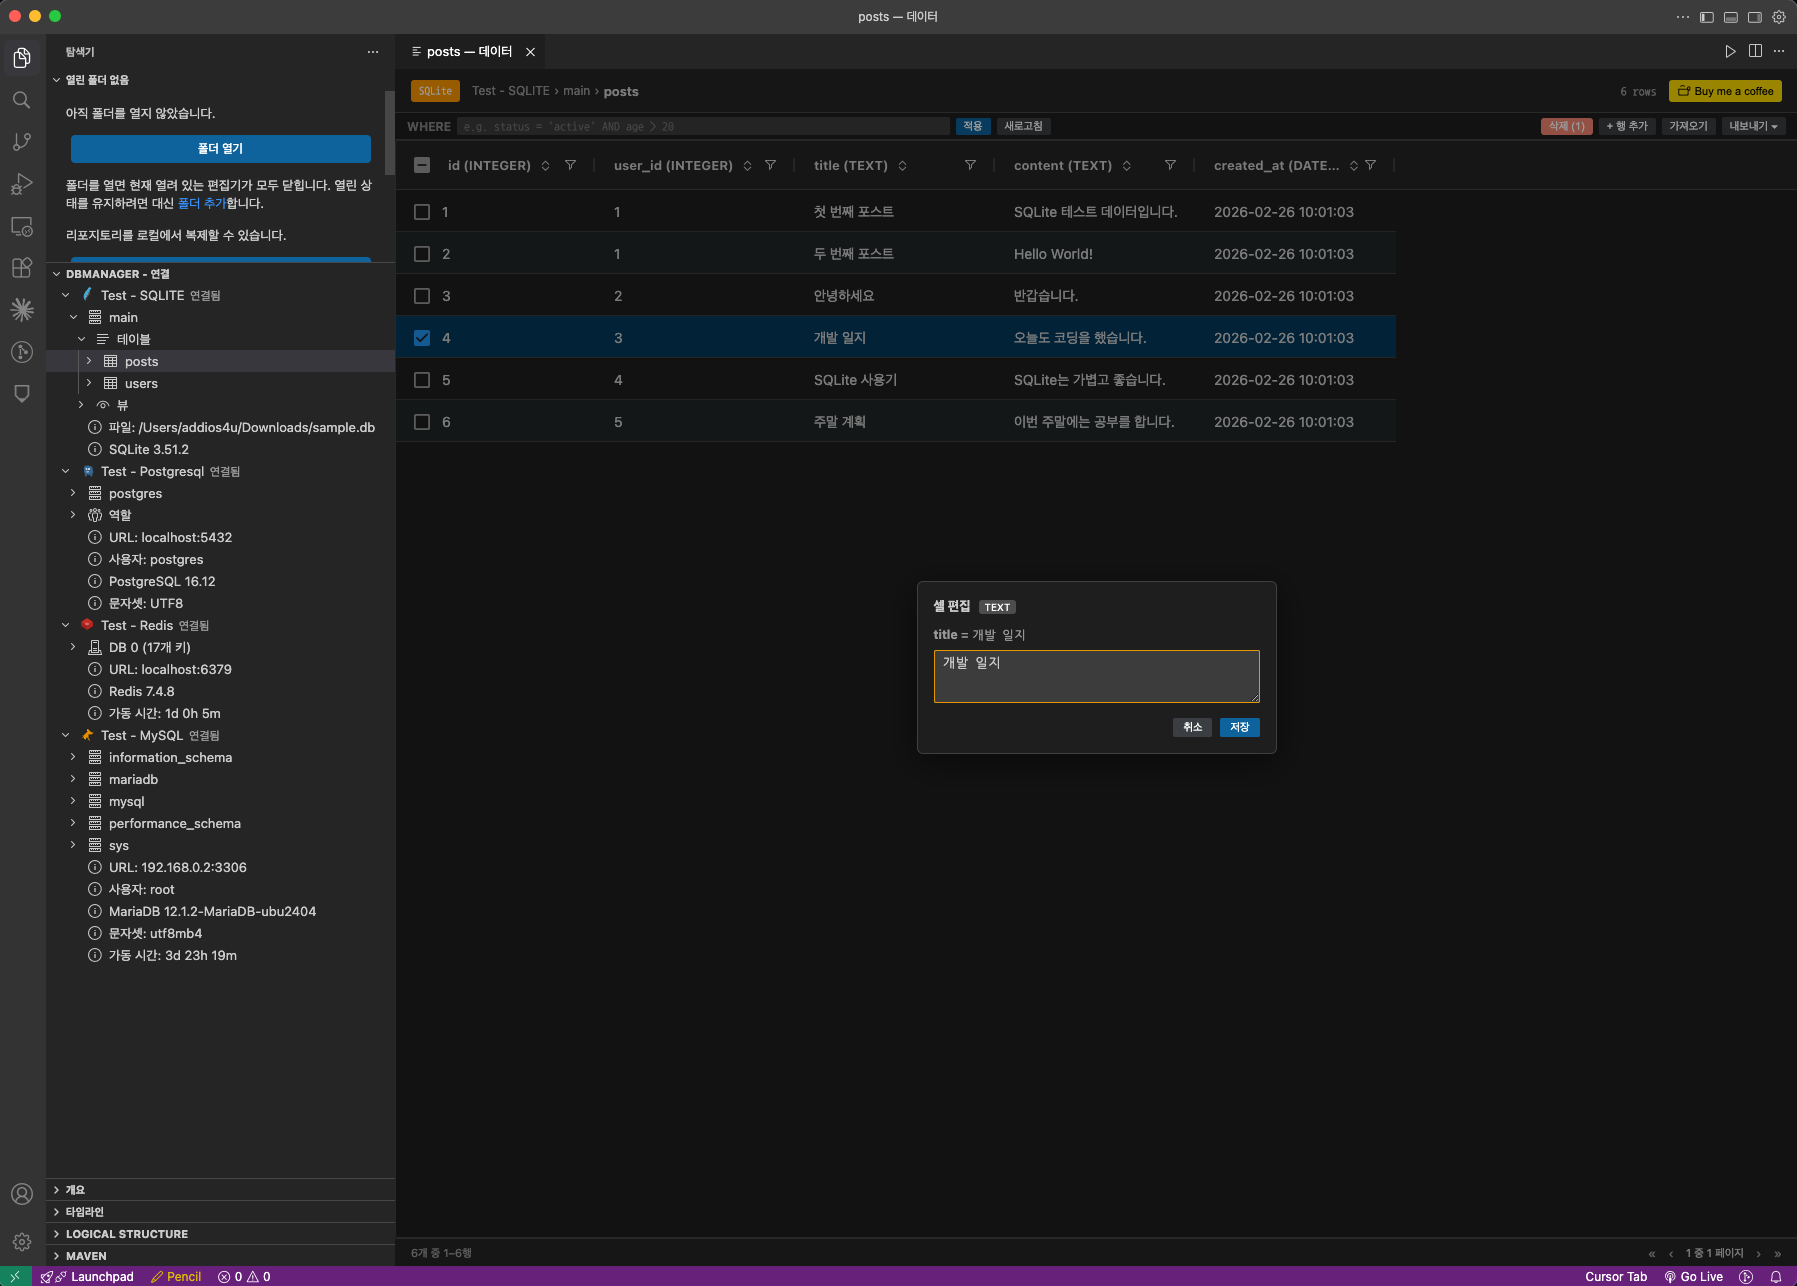This screenshot has height=1286, width=1797.
Task: Check the checkbox on row 1
Action: tap(422, 211)
